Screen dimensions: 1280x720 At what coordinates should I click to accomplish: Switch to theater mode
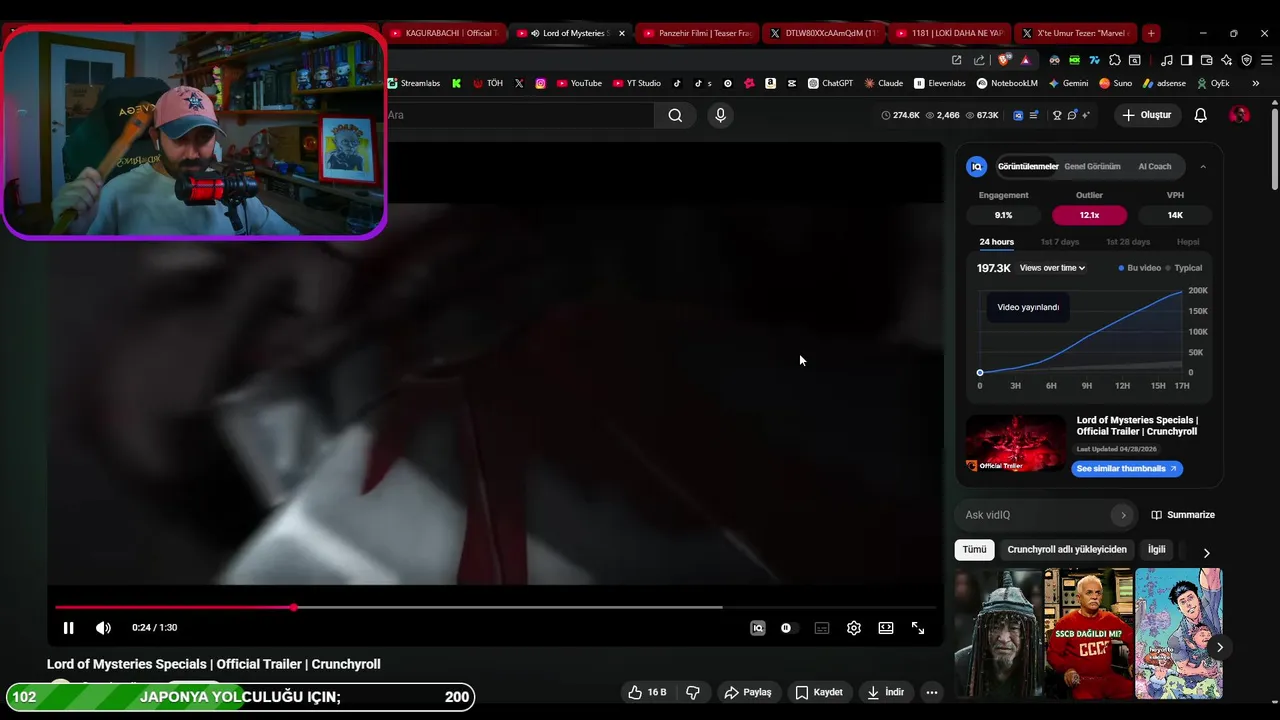(x=886, y=628)
